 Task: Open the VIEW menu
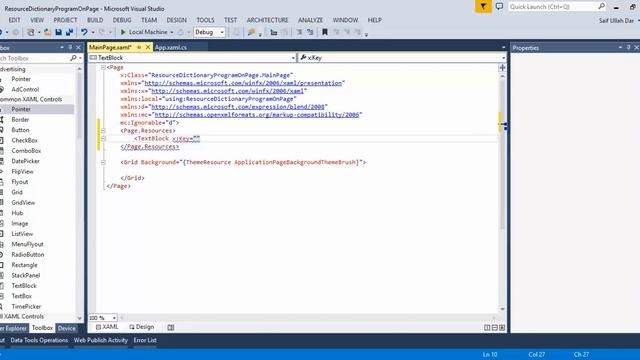(37, 20)
